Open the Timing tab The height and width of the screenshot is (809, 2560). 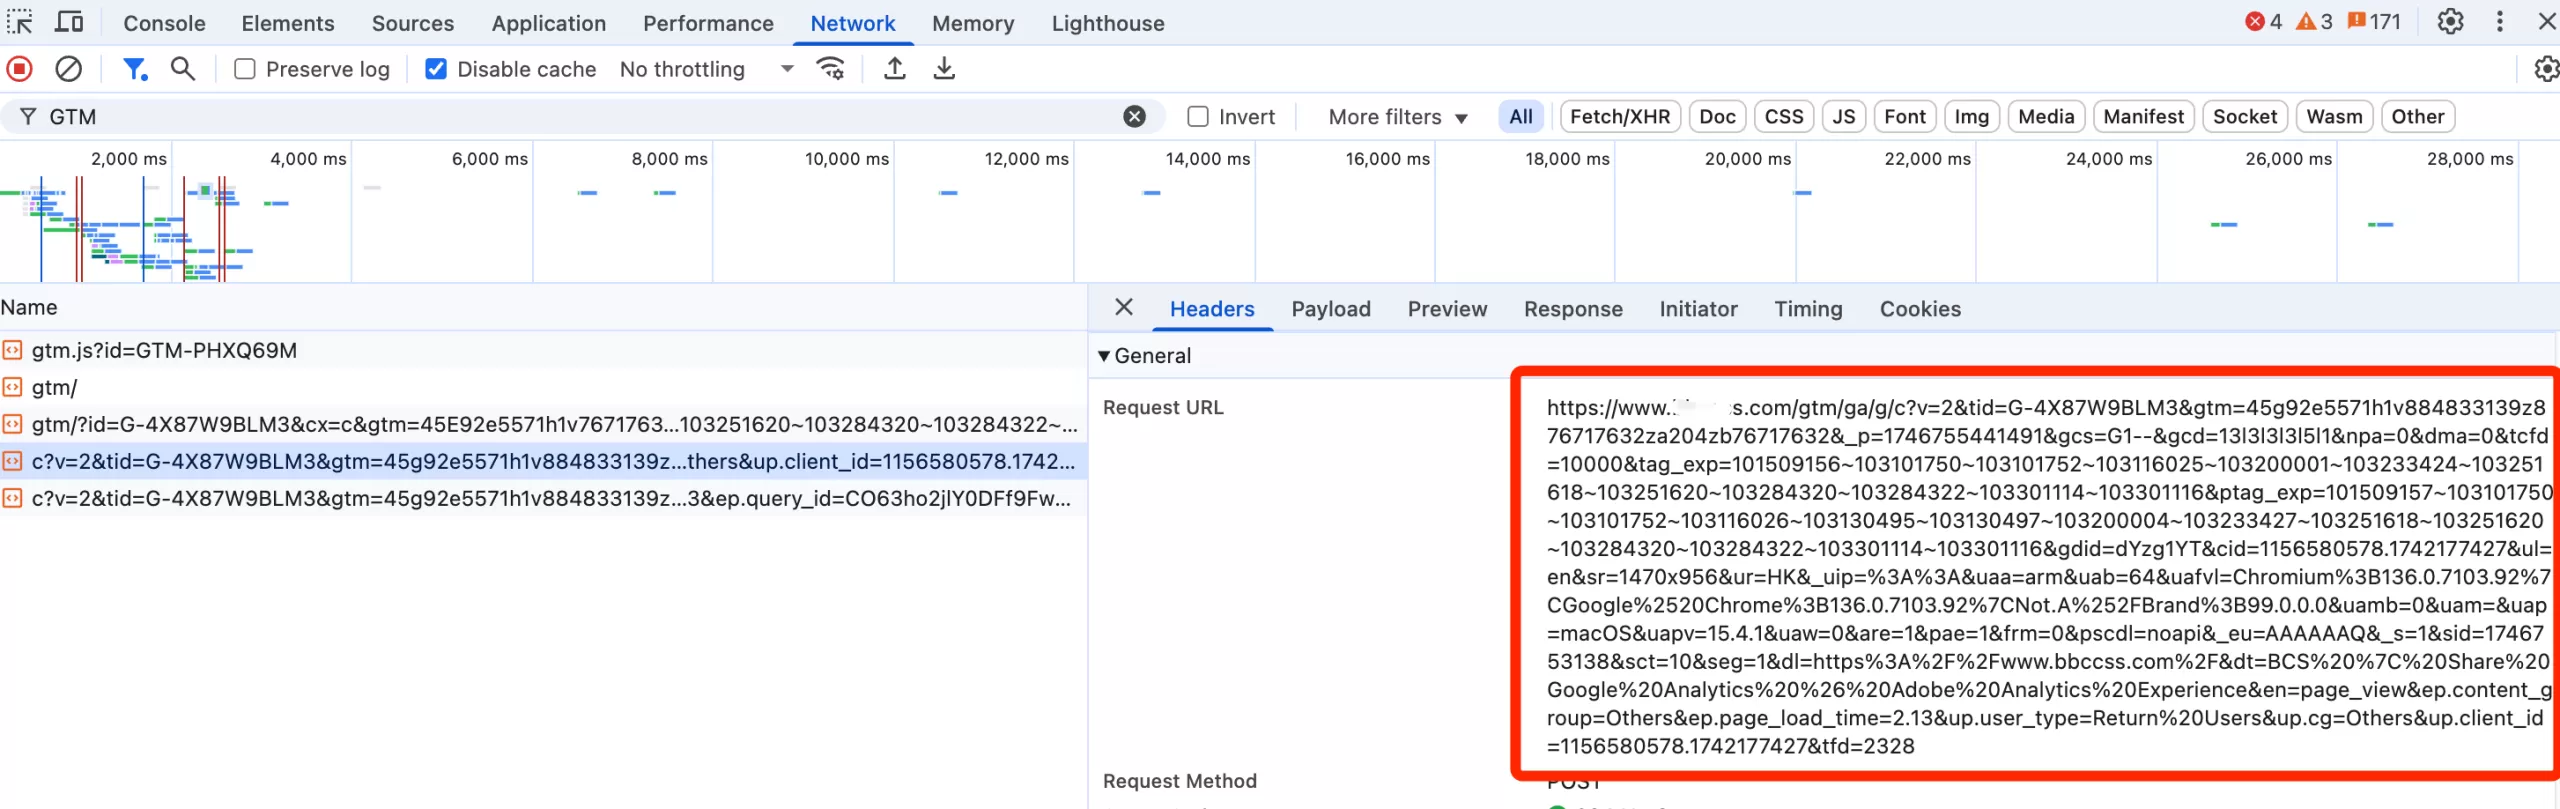tap(1808, 308)
